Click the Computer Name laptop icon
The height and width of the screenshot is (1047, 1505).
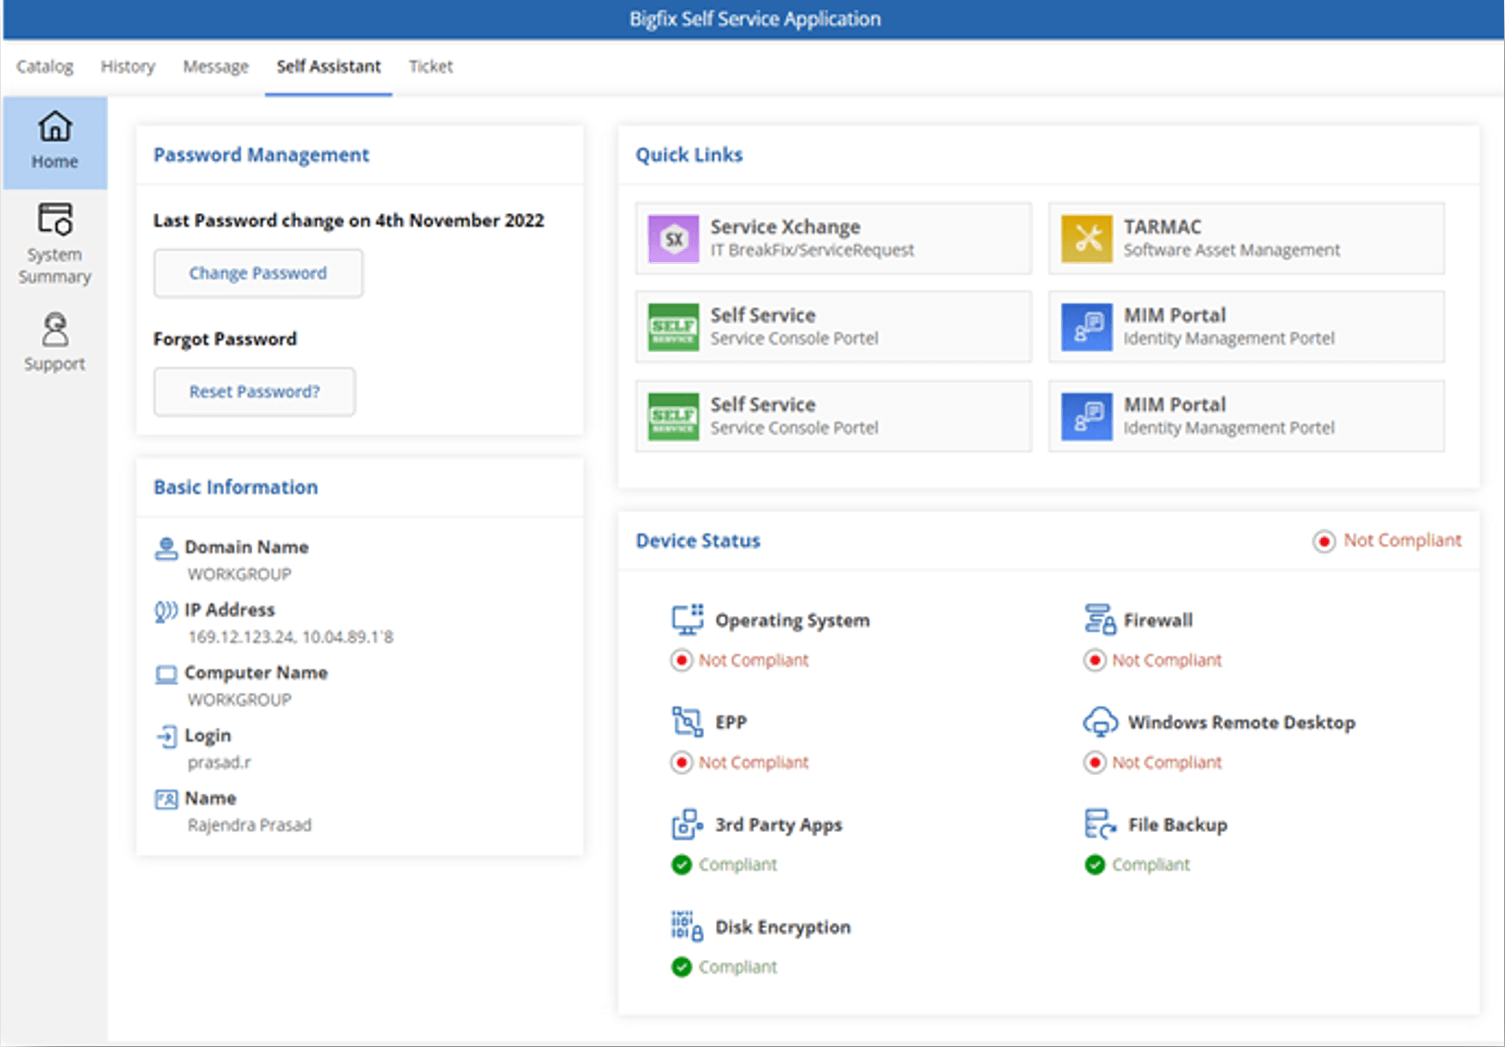tap(166, 674)
